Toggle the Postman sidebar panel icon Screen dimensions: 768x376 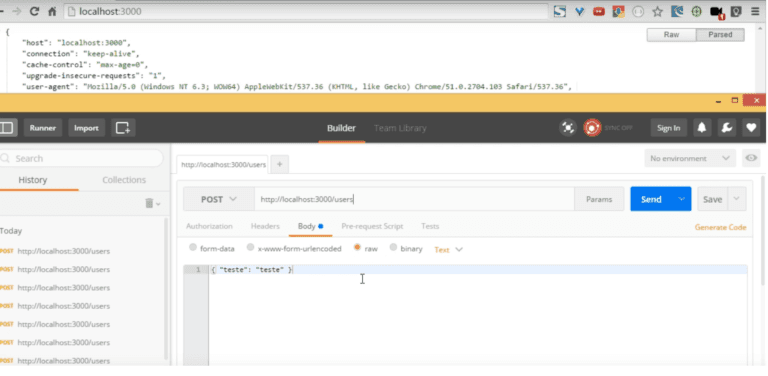[7, 128]
